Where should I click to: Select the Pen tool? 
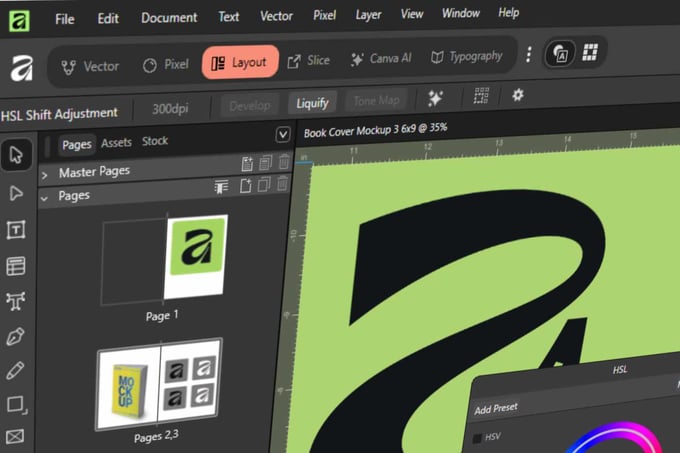pyautogui.click(x=16, y=337)
